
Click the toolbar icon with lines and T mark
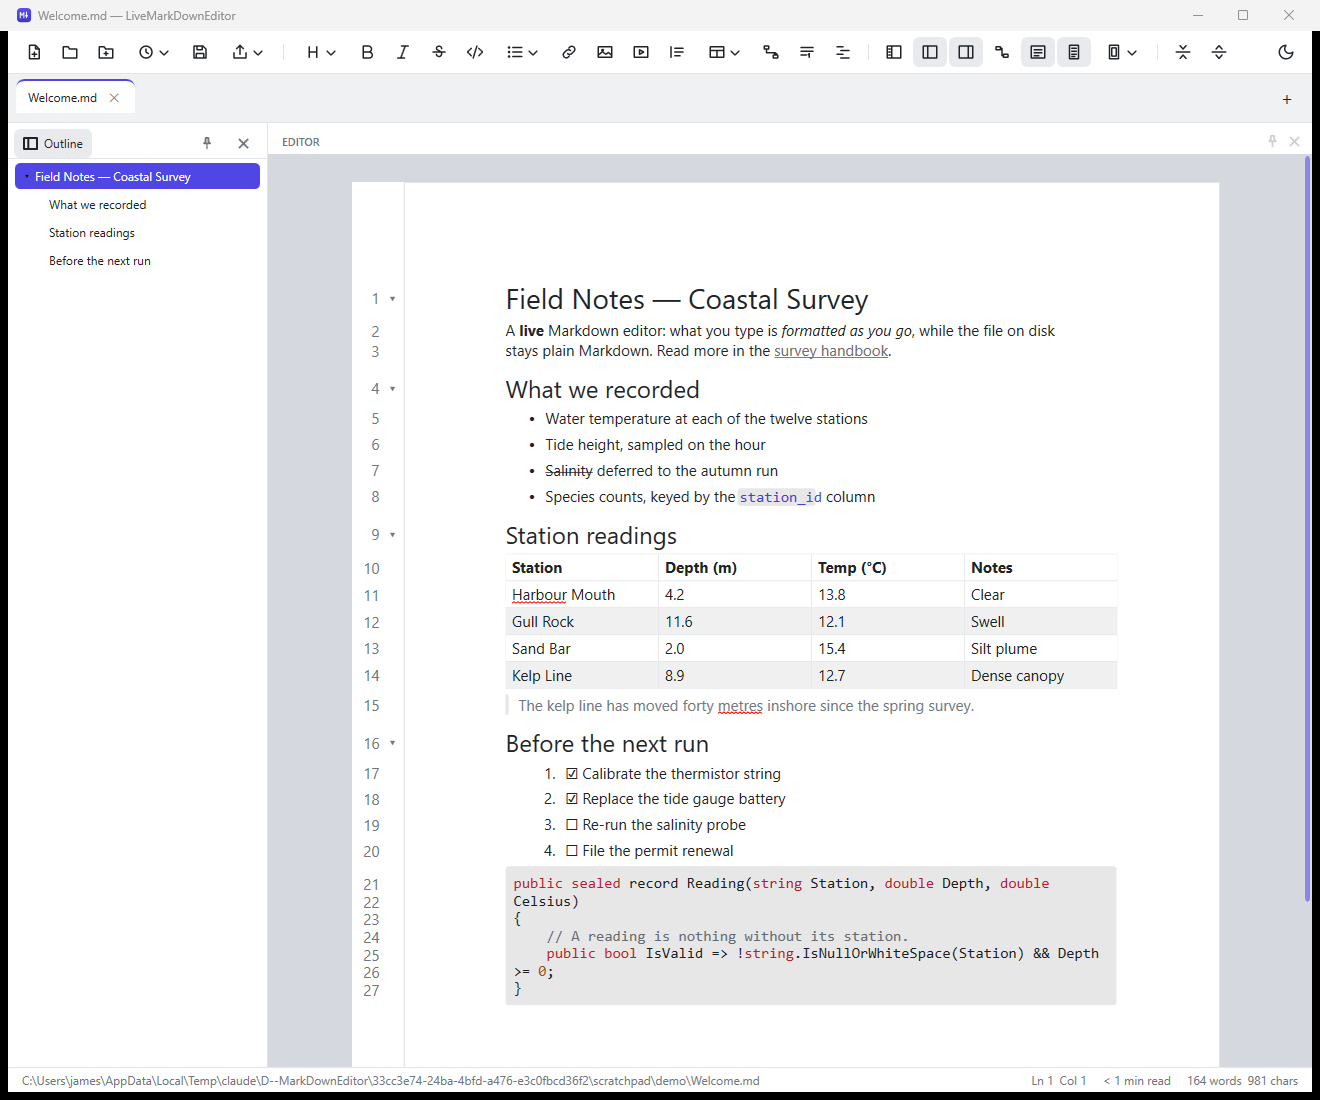coord(807,52)
